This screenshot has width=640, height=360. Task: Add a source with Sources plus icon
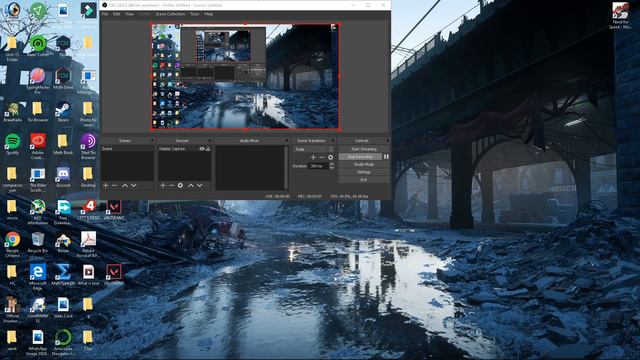pos(163,185)
